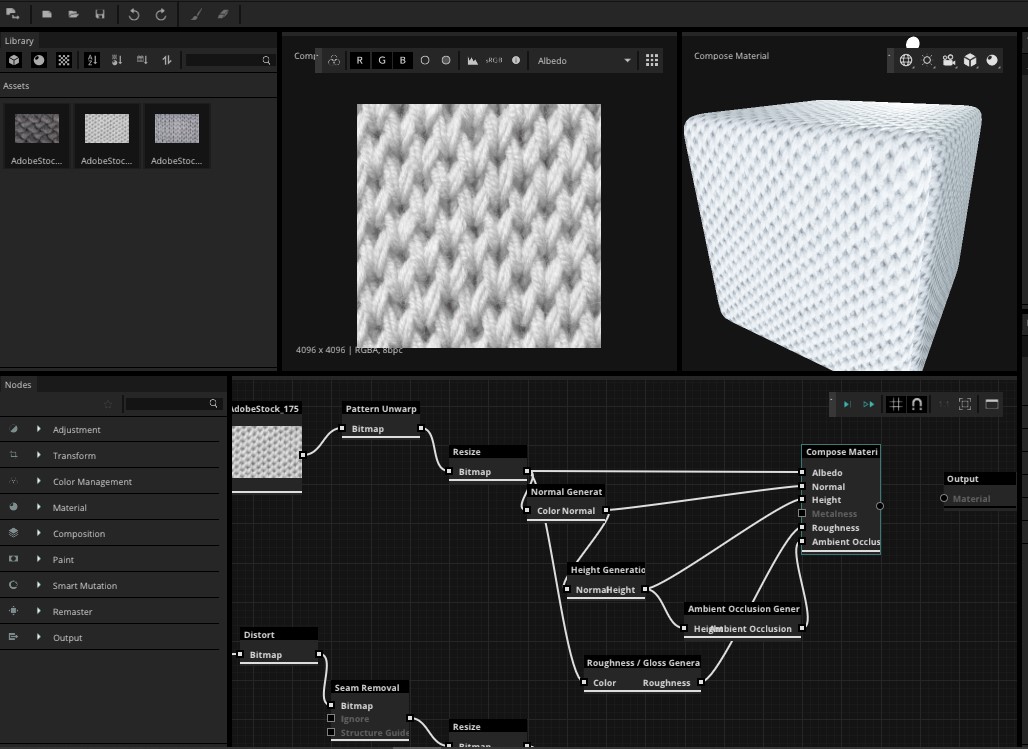Click the undo arrow icon
This screenshot has width=1028, height=749.
134,15
